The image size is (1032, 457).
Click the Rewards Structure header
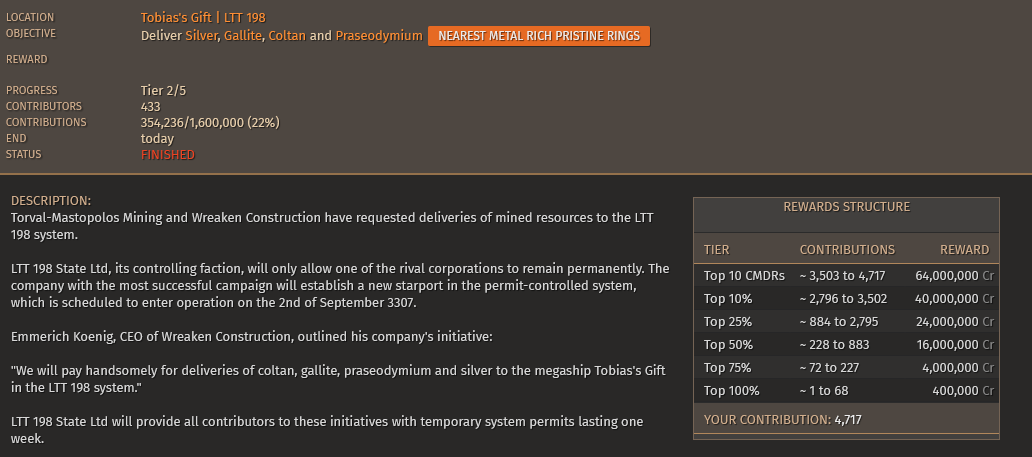pyautogui.click(x=846, y=207)
